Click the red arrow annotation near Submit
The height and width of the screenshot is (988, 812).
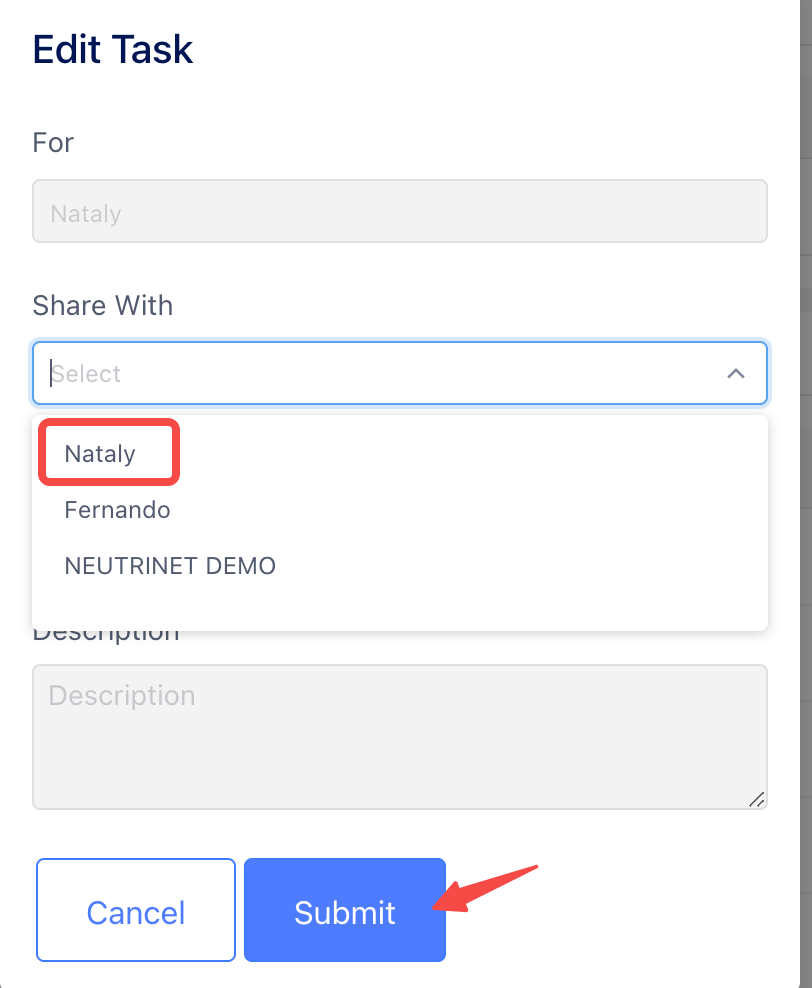point(485,888)
